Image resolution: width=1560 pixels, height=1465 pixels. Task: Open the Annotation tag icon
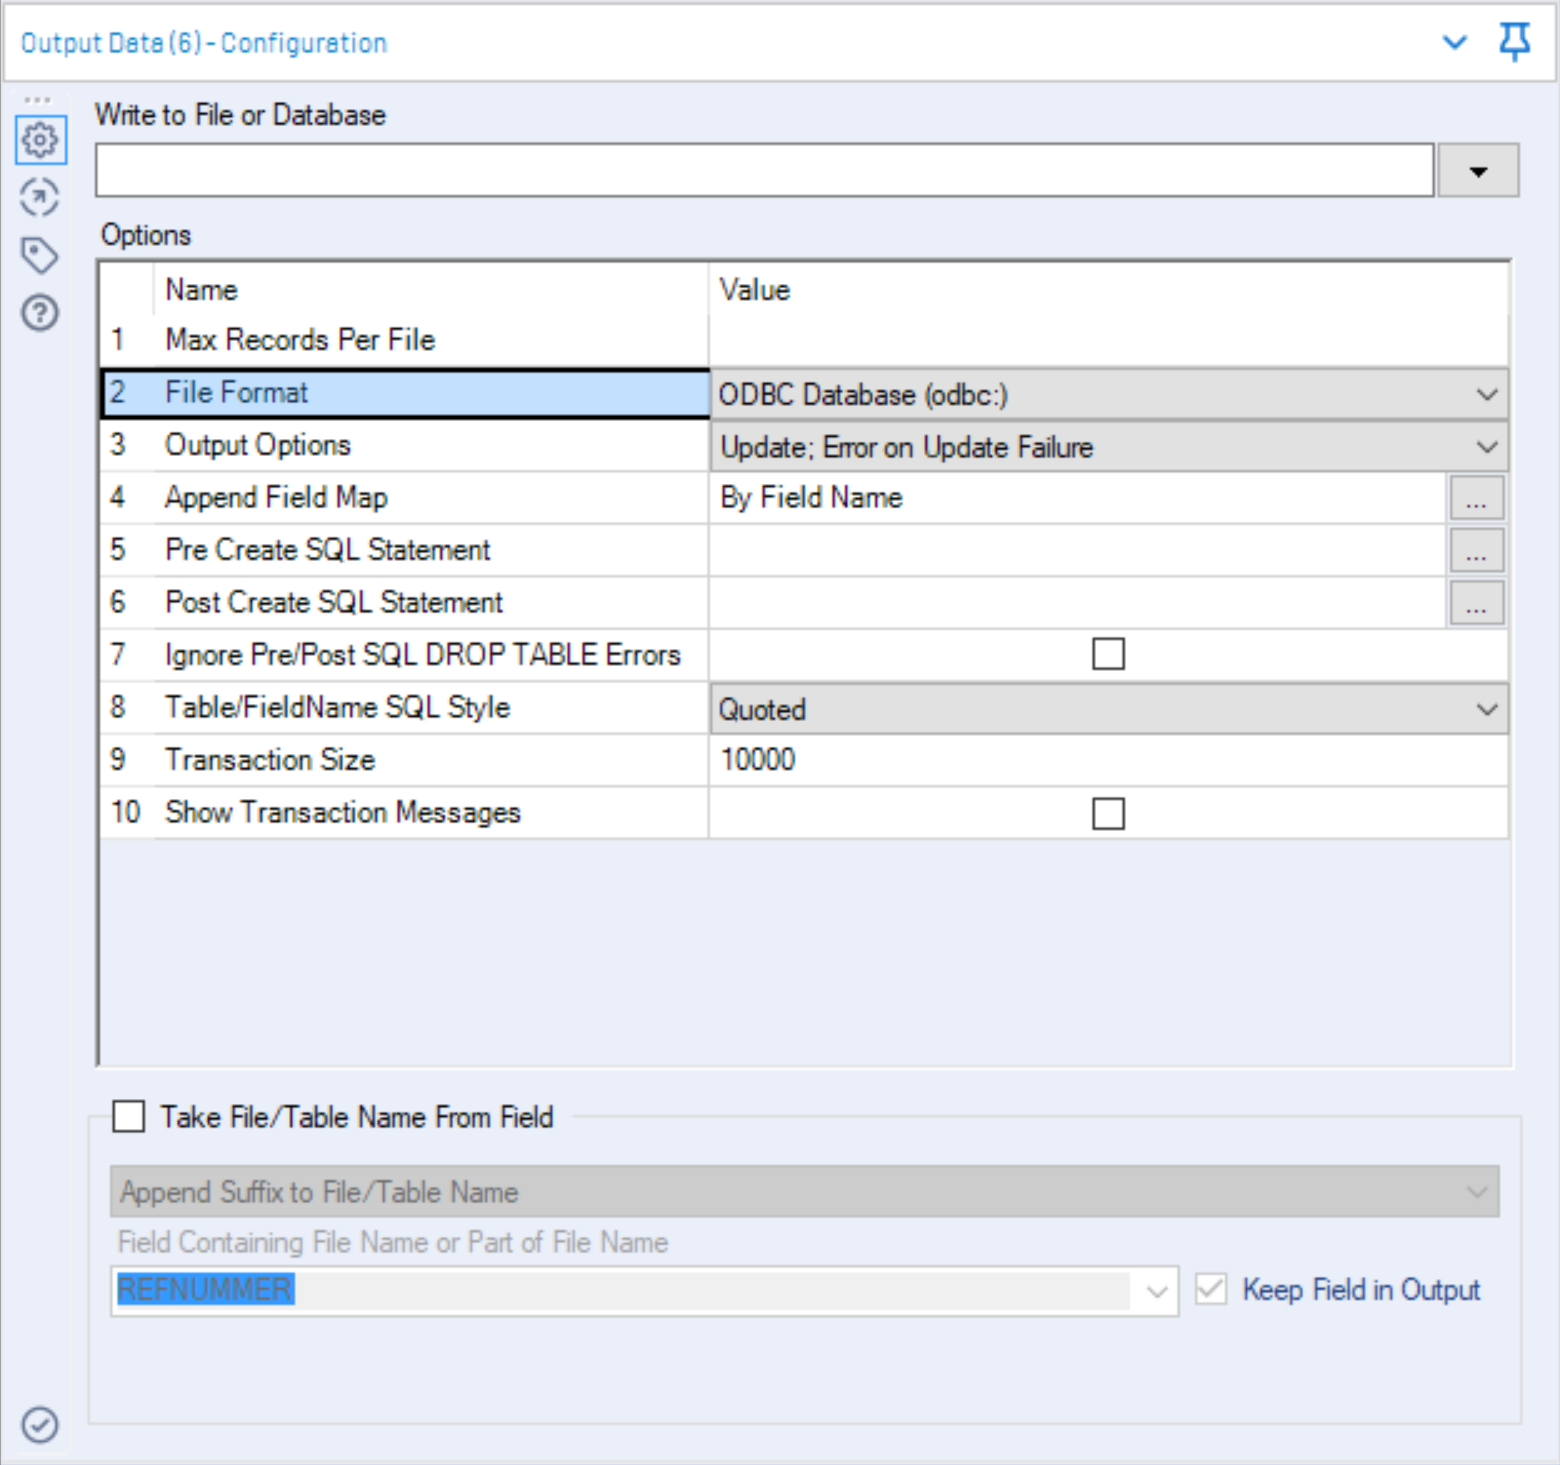(40, 255)
